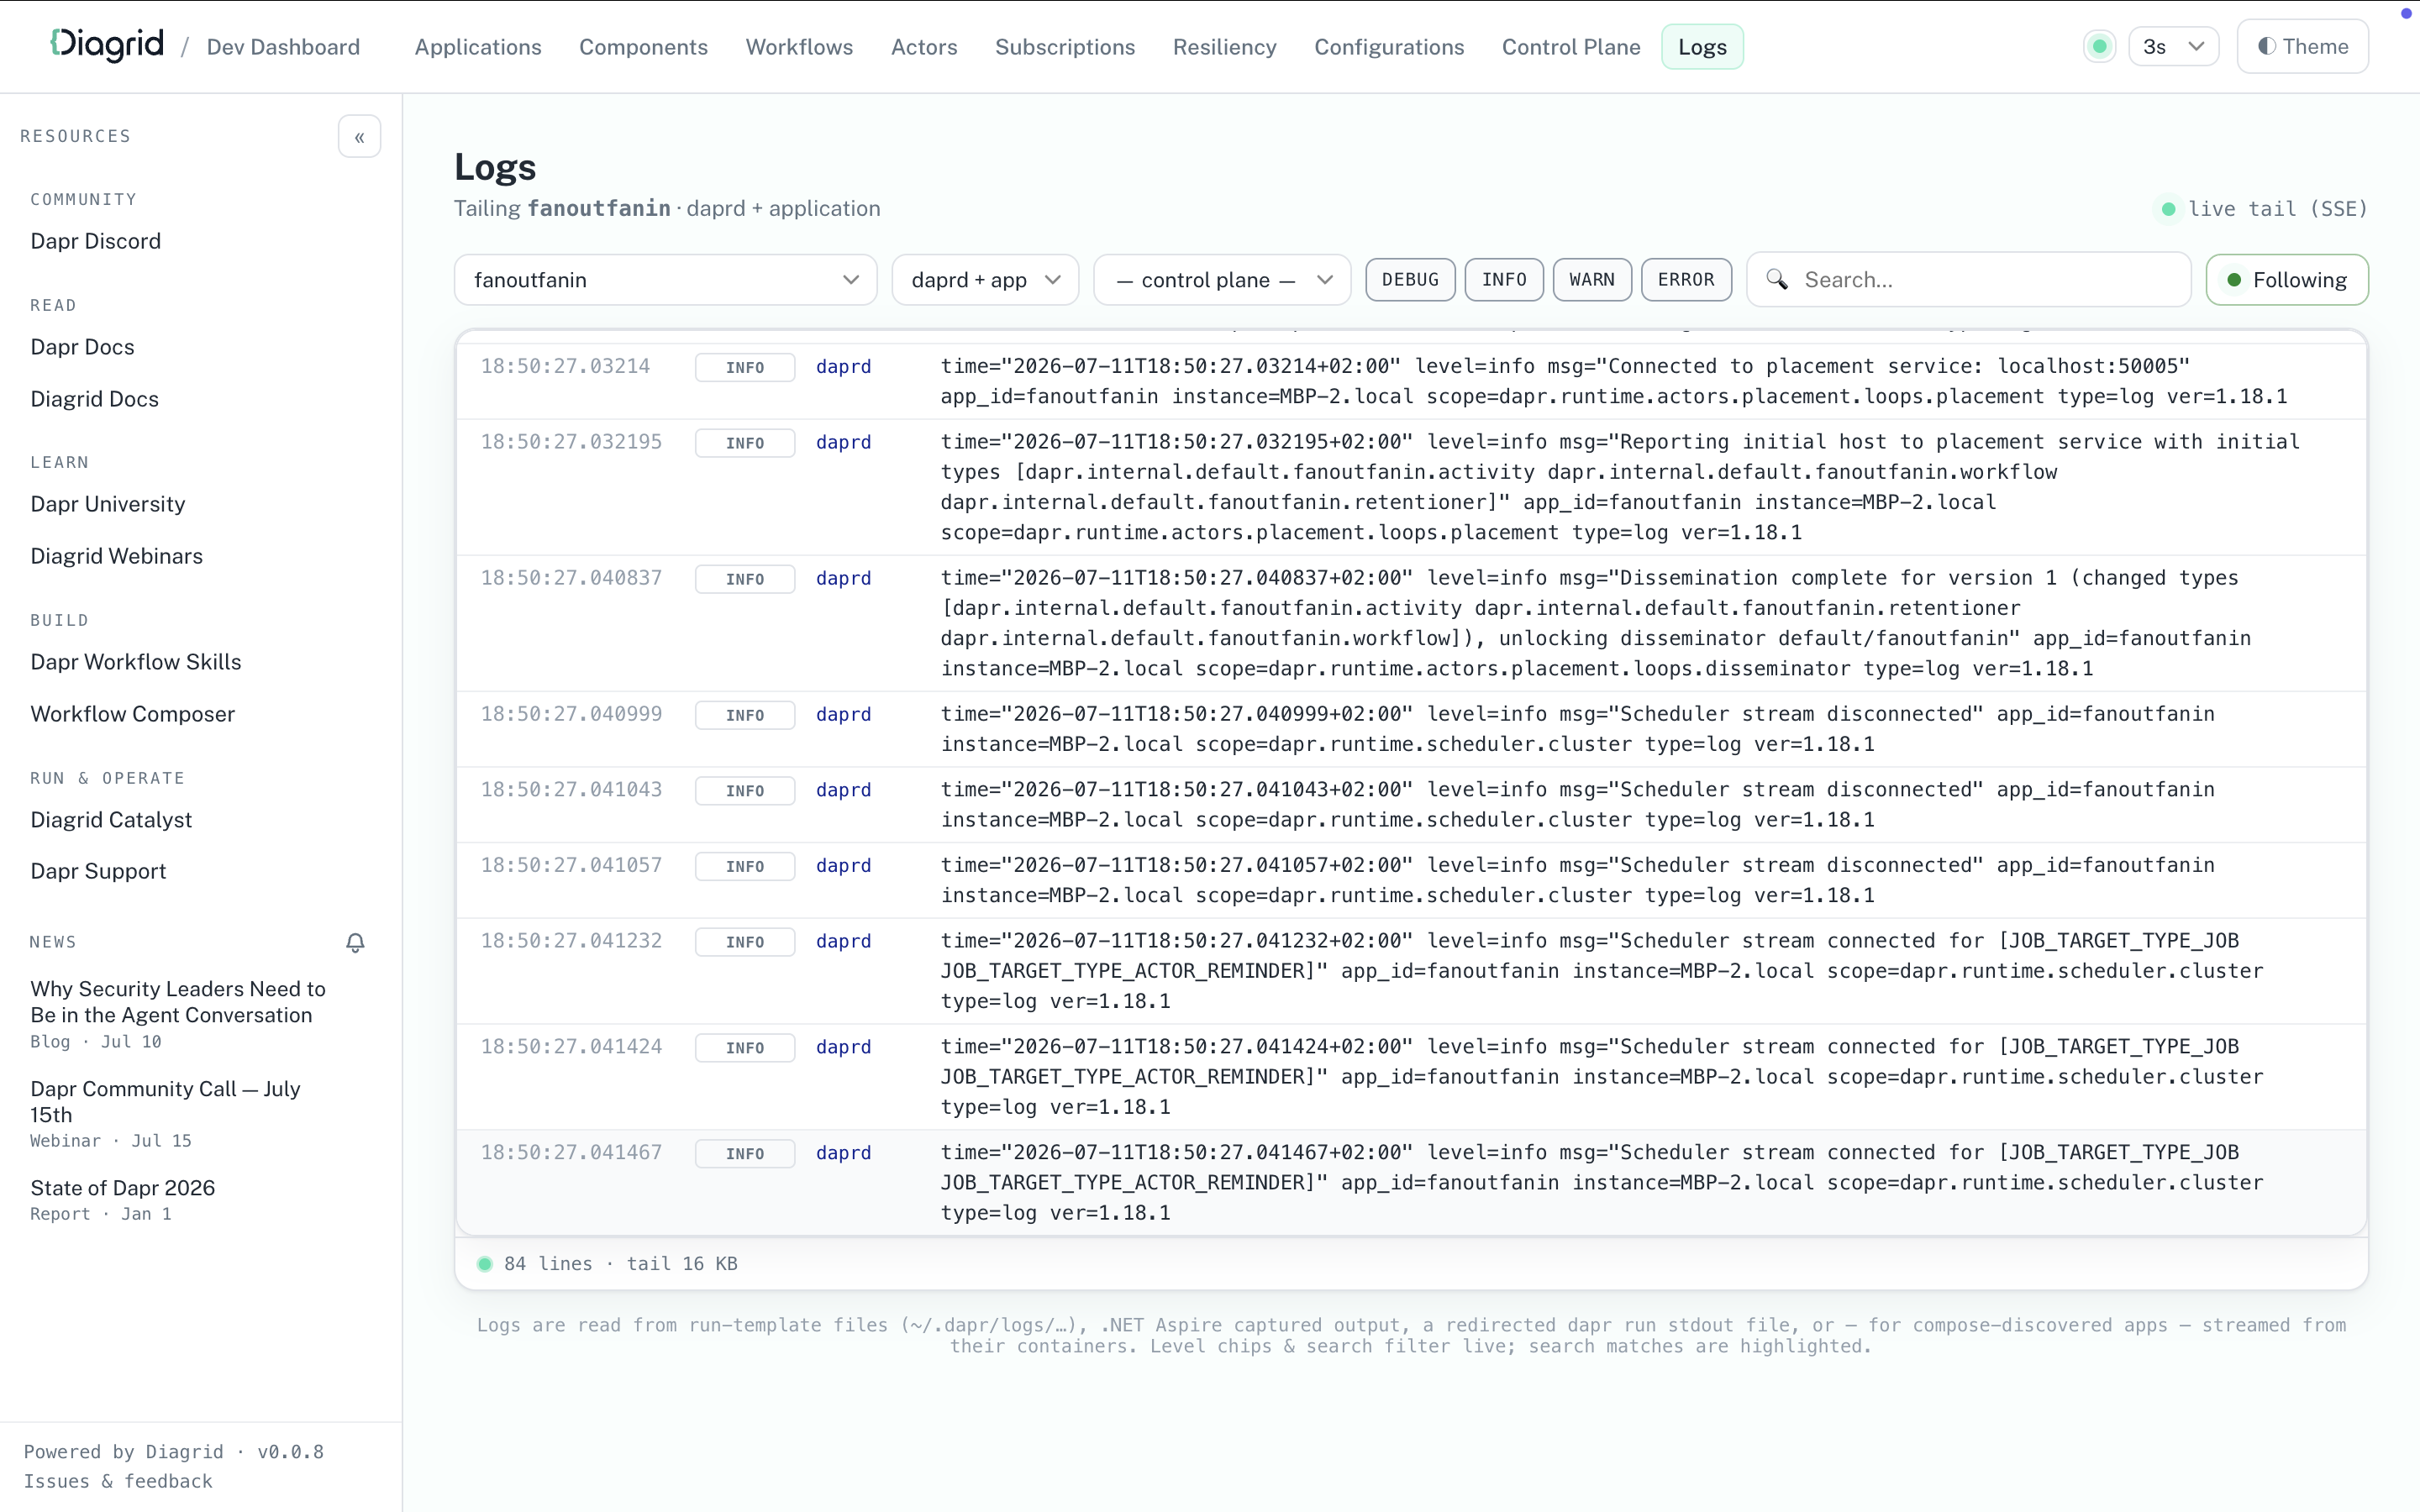The width and height of the screenshot is (2420, 1512).
Task: Open the Dapr Discord link
Action: tap(96, 241)
